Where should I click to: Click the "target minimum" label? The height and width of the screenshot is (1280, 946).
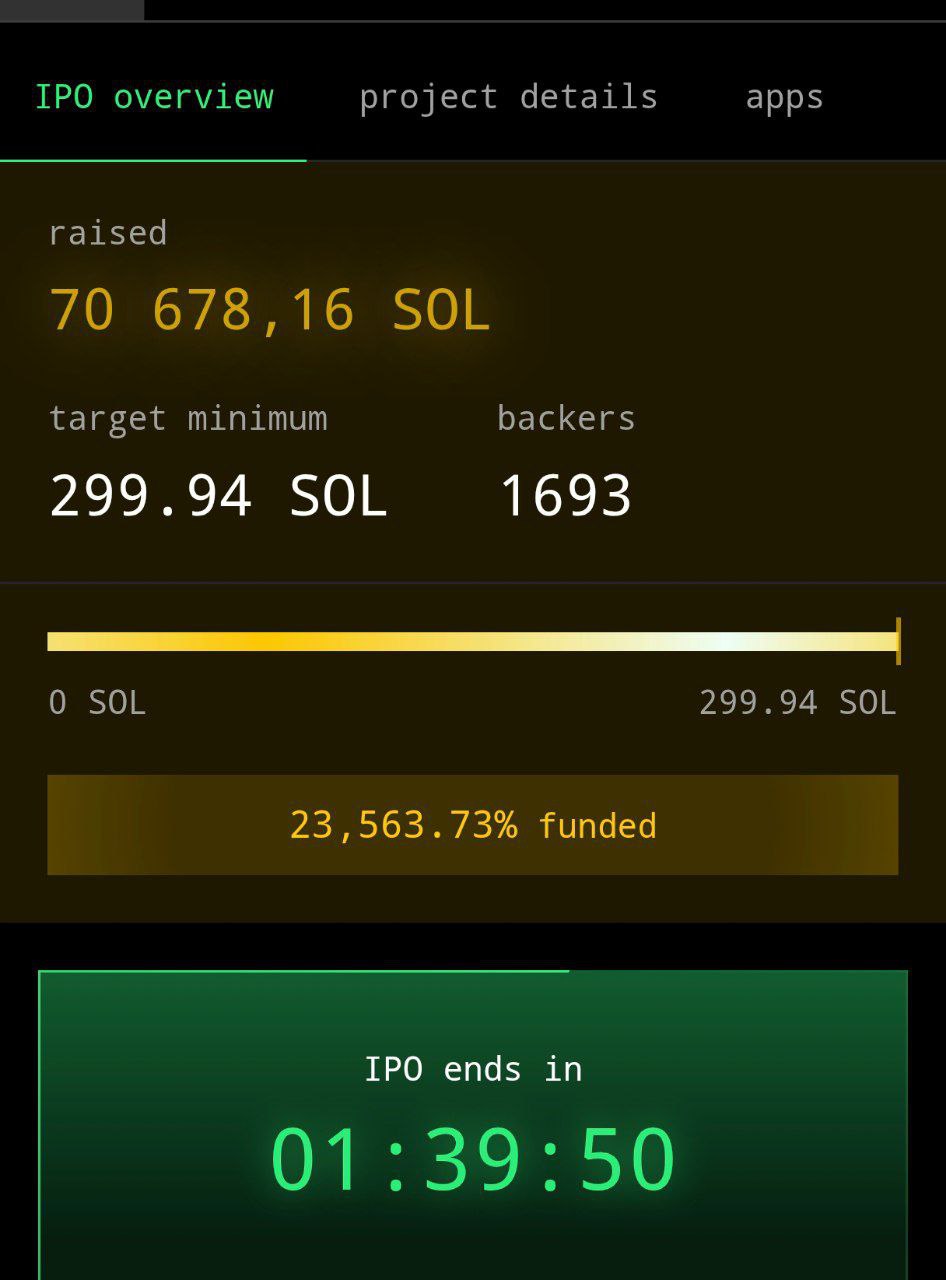pos(188,418)
